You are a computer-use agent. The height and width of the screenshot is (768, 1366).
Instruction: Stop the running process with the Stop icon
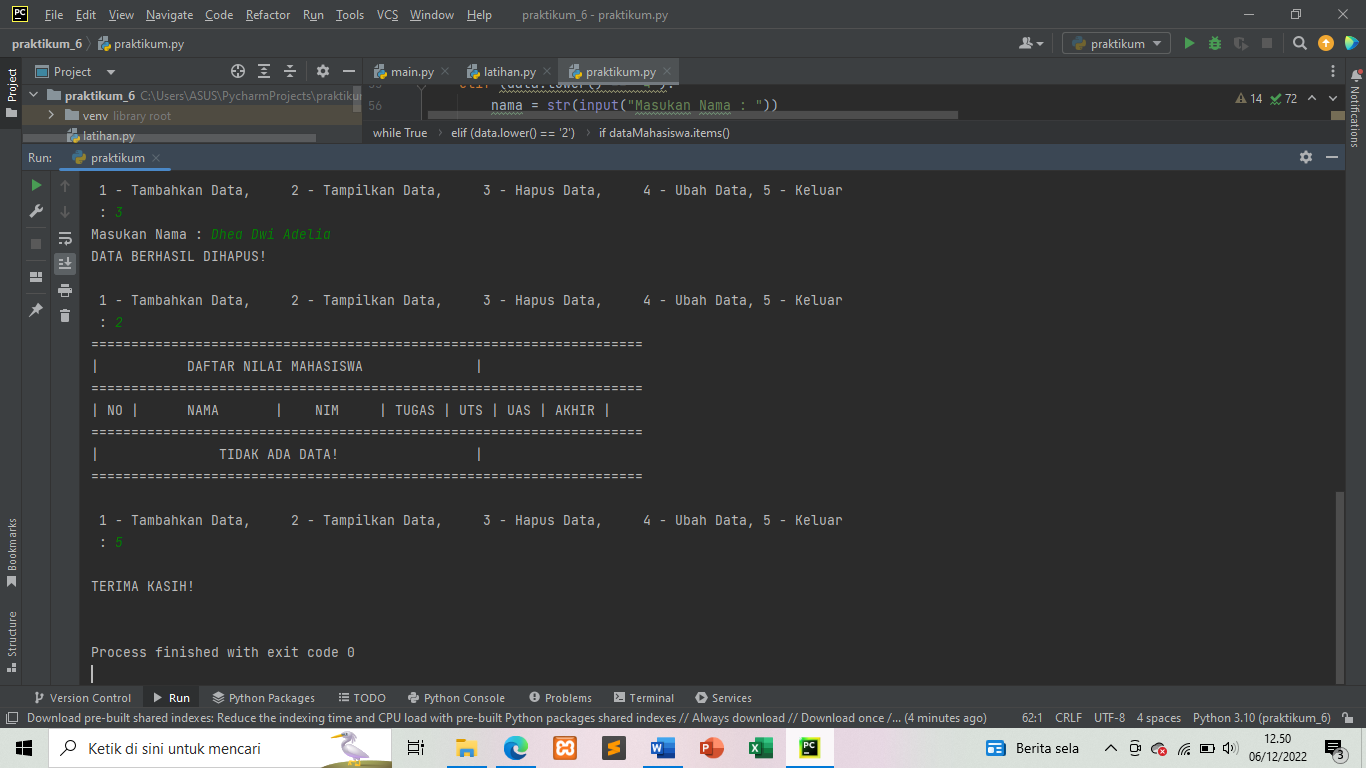point(35,243)
